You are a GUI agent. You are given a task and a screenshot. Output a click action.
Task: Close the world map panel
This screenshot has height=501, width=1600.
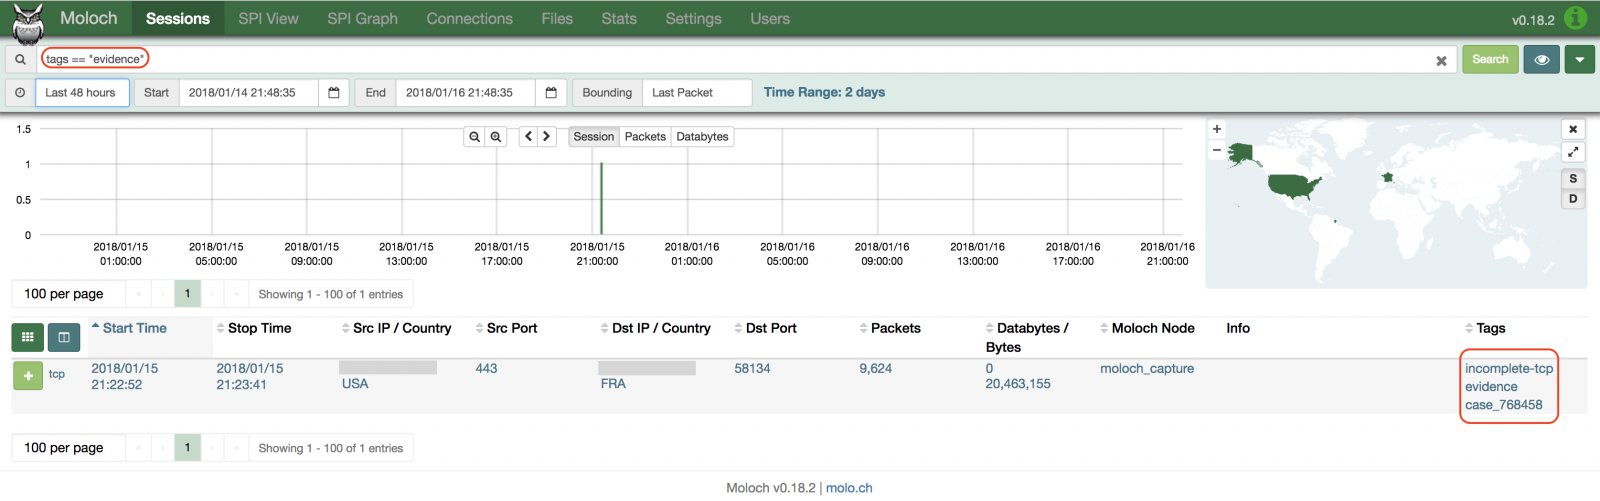pos(1573,129)
